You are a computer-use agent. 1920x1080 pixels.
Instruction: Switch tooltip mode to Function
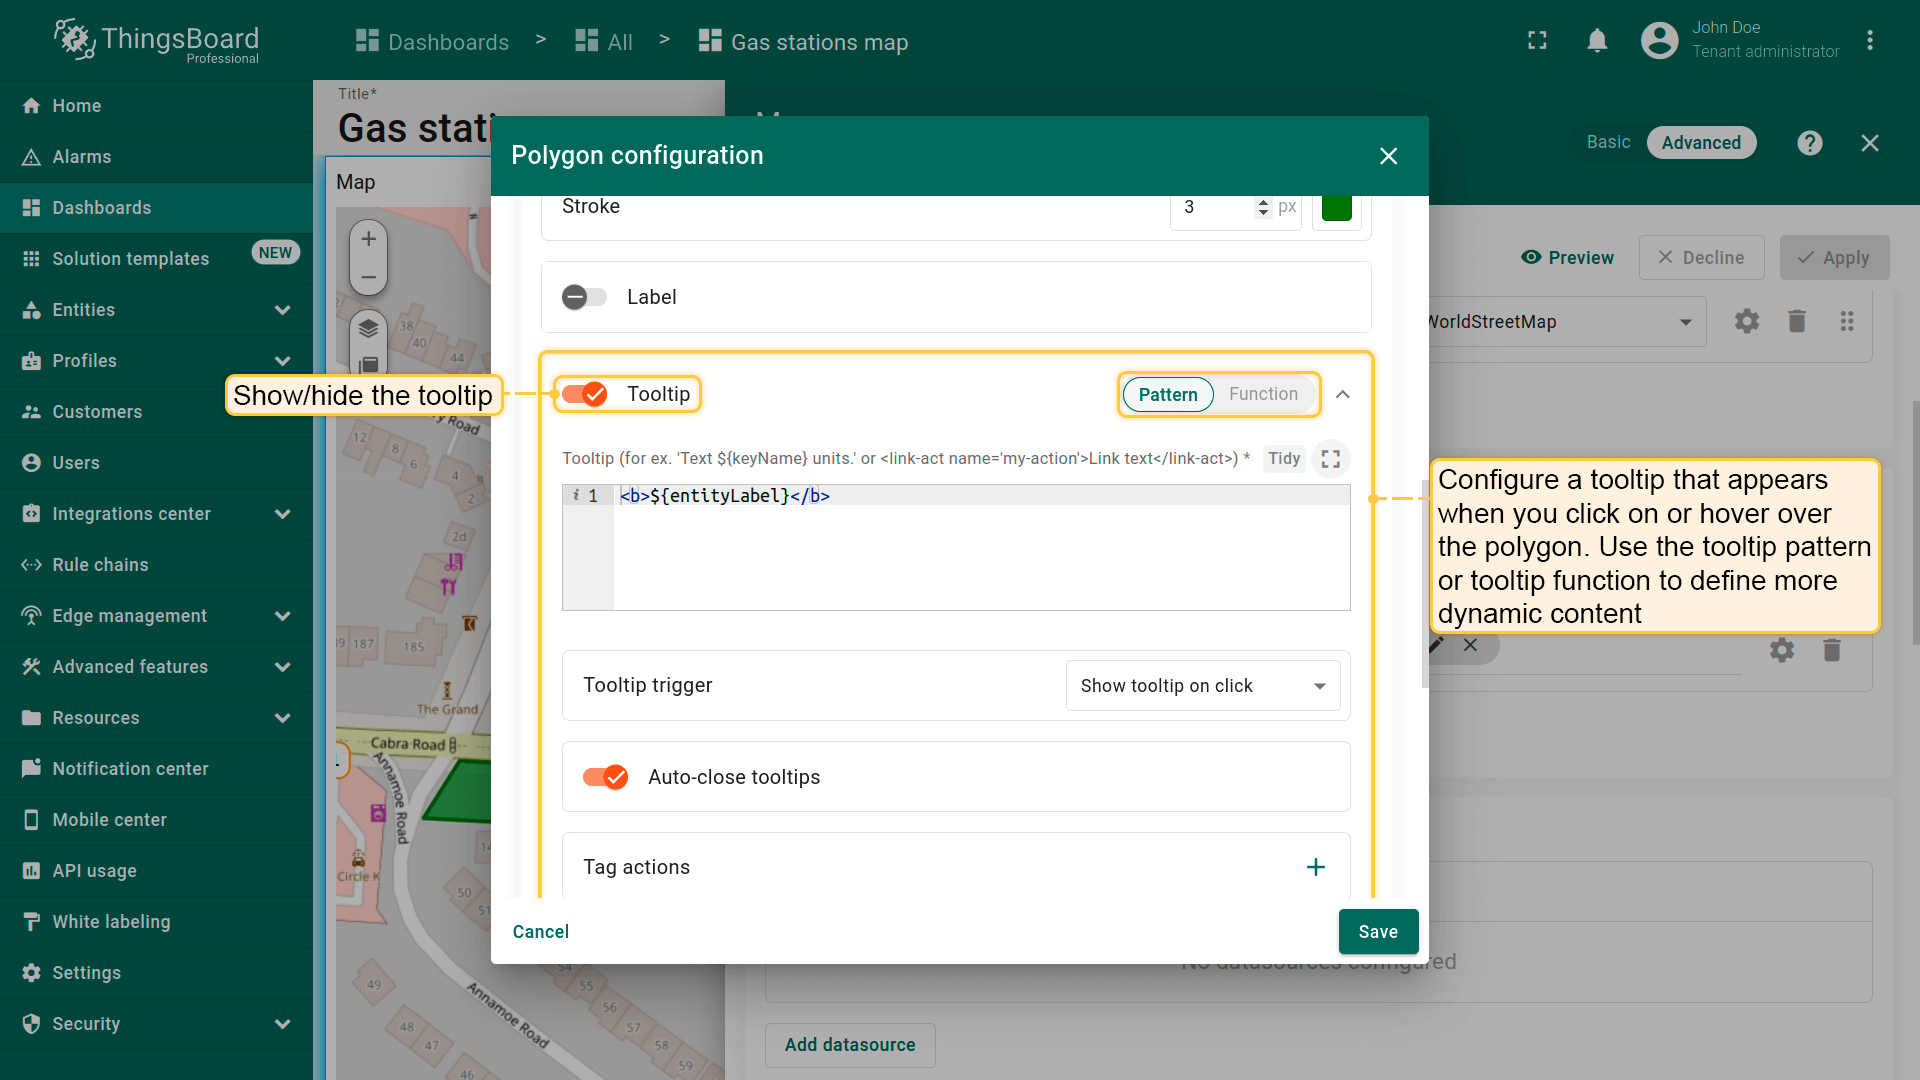pyautogui.click(x=1263, y=394)
